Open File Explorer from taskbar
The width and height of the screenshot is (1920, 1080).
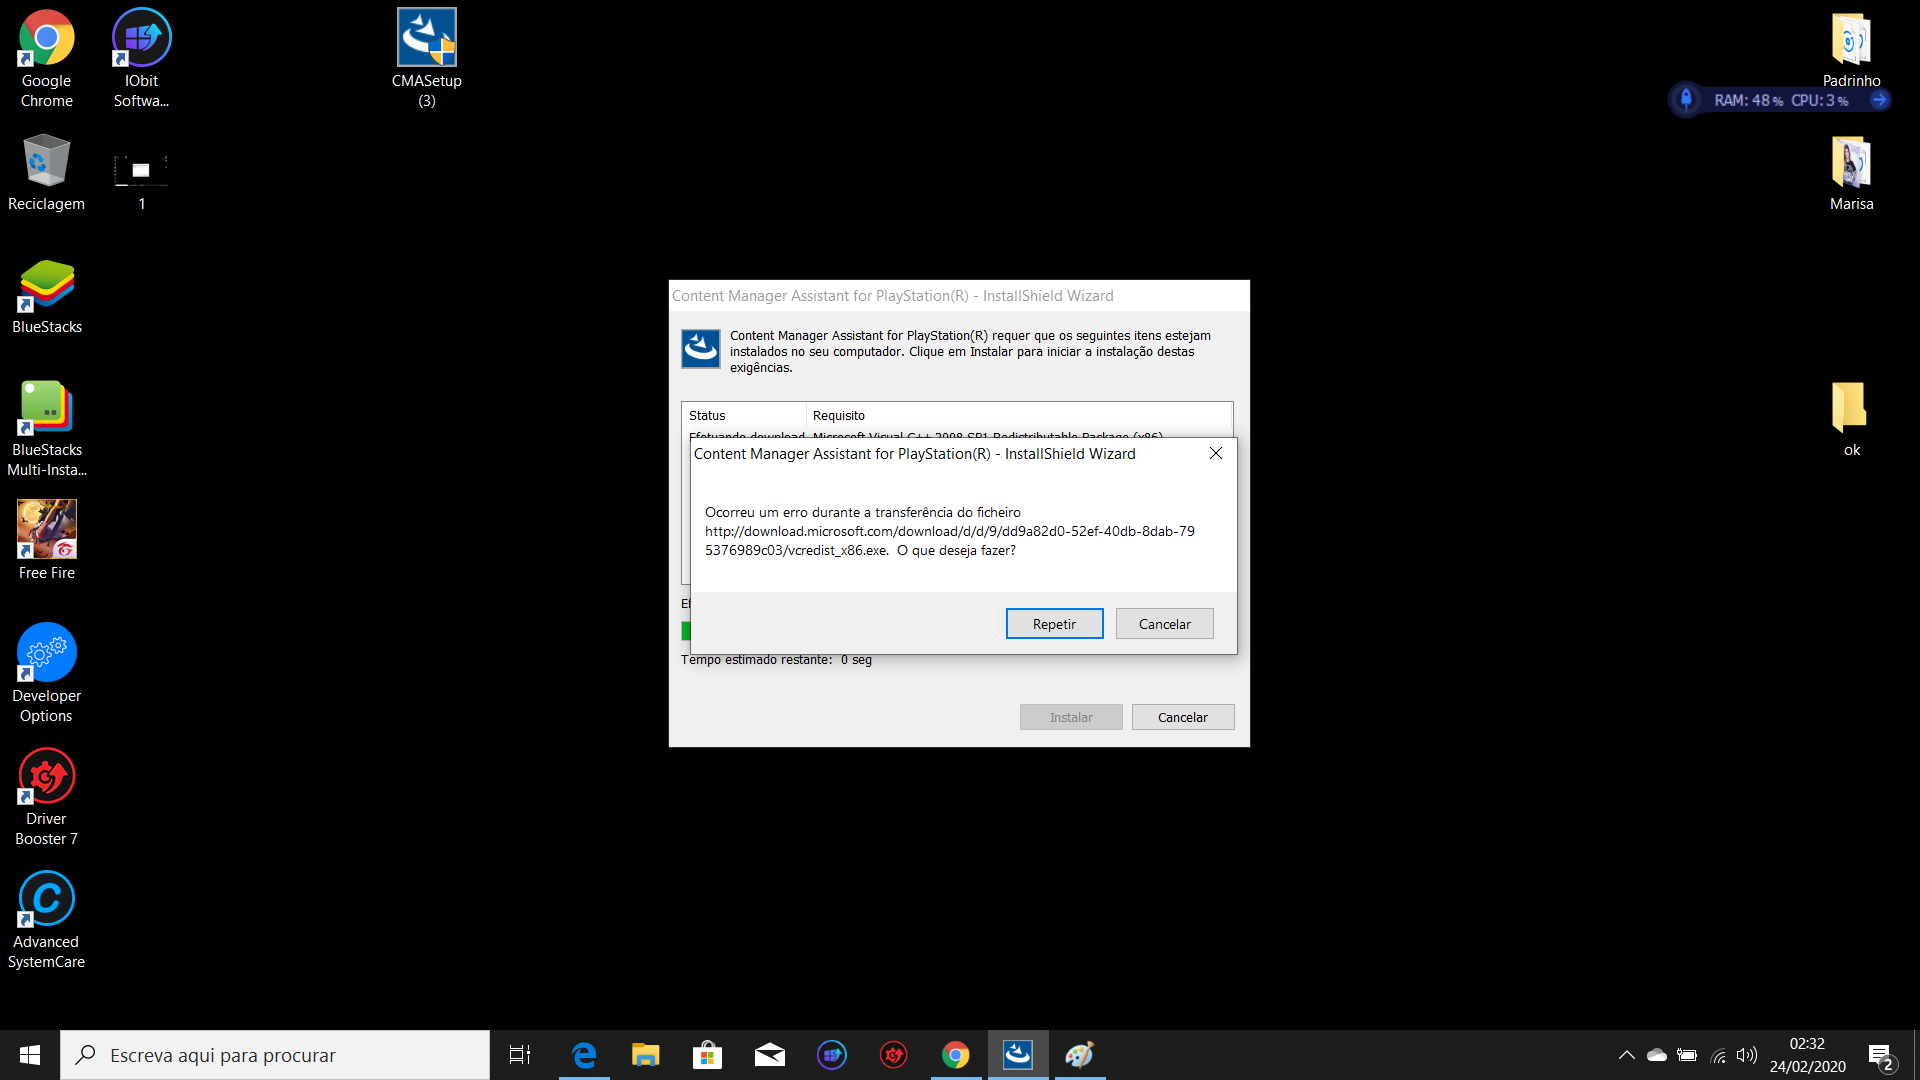point(646,1055)
